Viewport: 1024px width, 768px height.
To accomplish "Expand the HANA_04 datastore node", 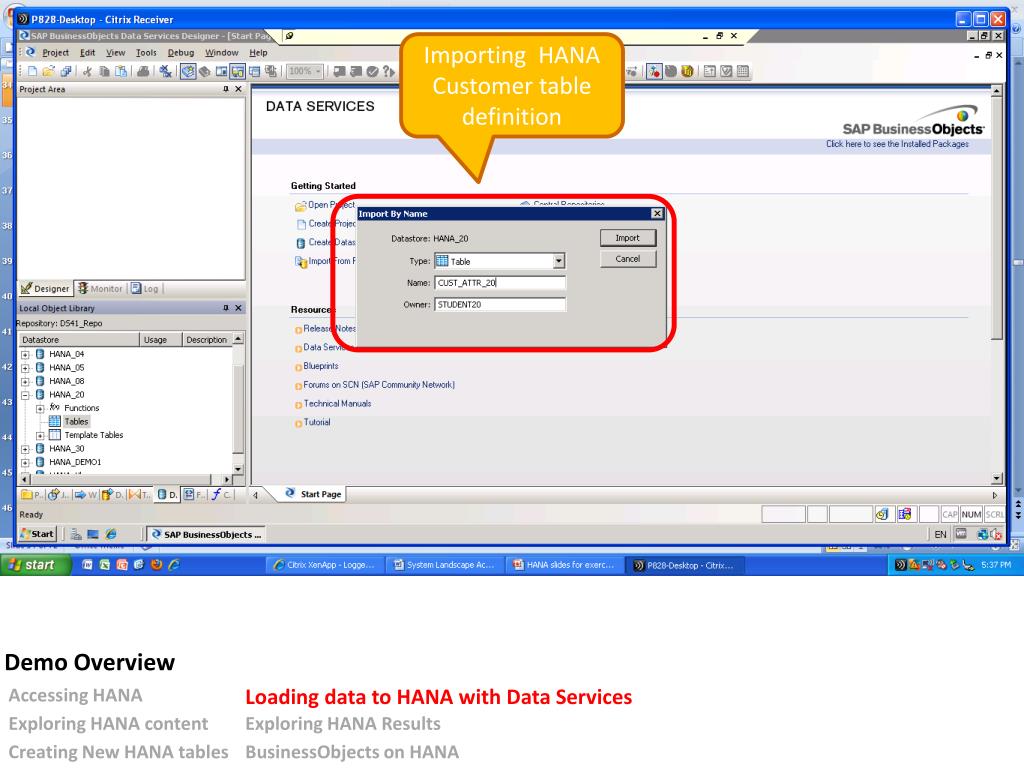I will [x=25, y=355].
